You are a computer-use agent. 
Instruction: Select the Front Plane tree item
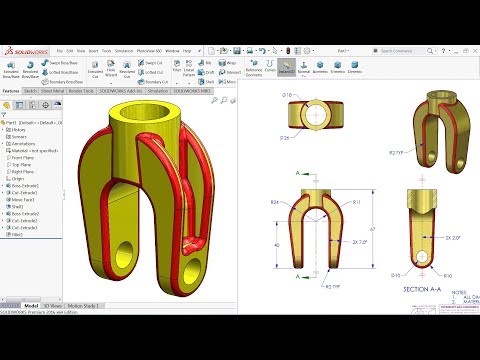click(23, 158)
